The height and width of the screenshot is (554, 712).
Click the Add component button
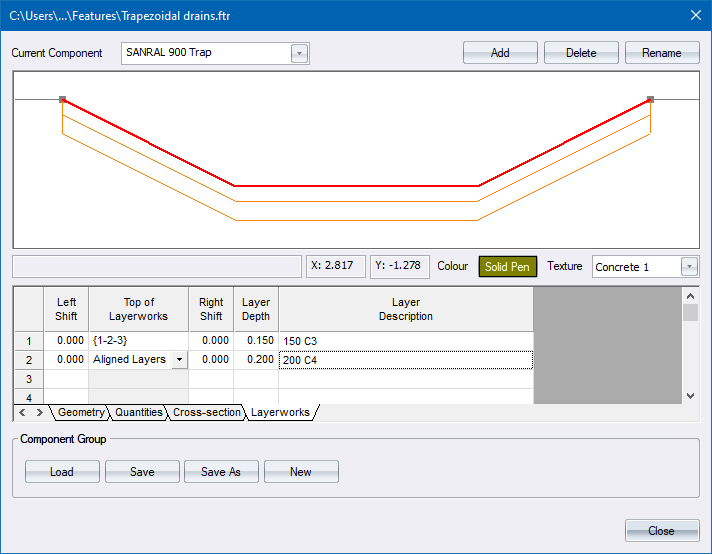[x=500, y=53]
